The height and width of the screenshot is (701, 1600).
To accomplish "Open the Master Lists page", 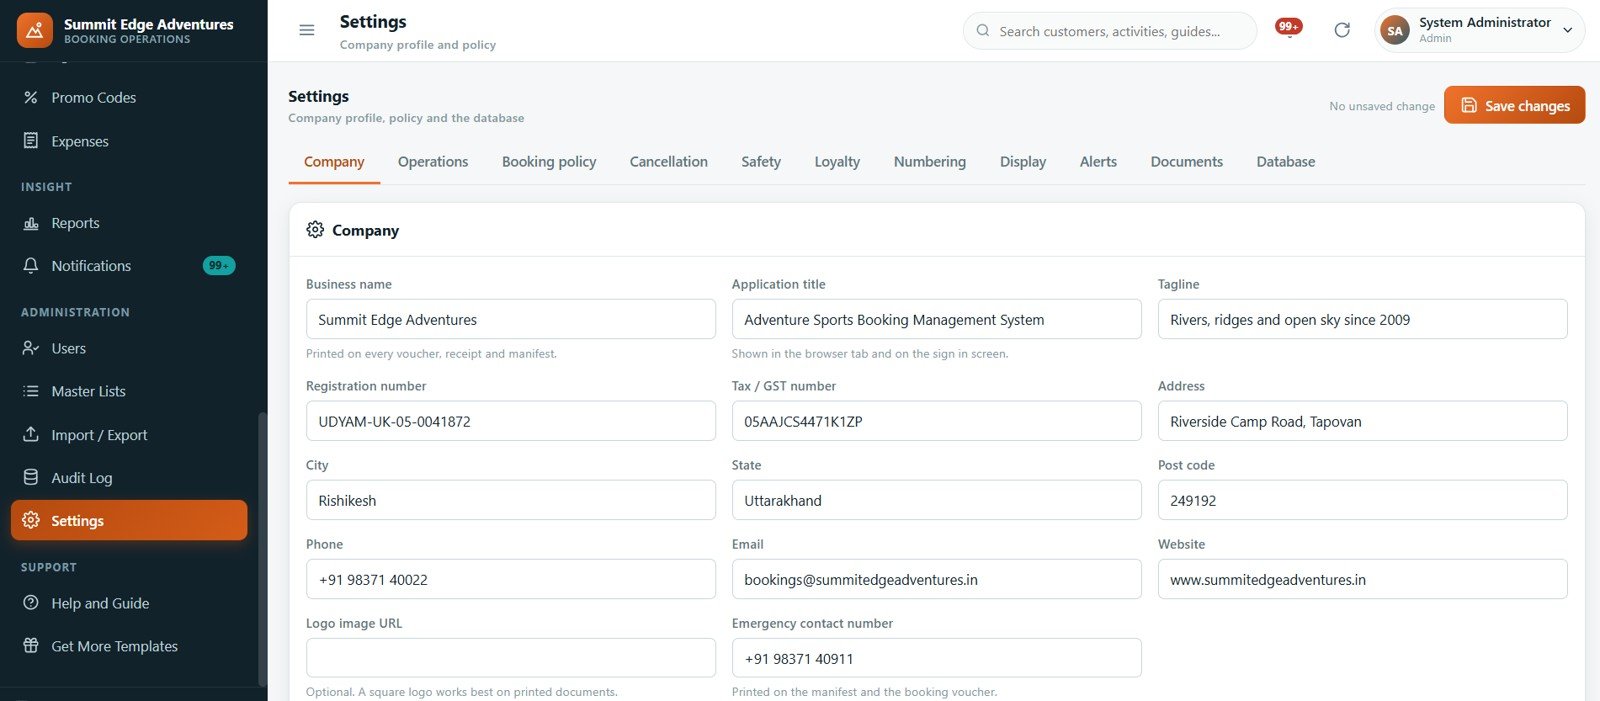I will pyautogui.click(x=129, y=391).
